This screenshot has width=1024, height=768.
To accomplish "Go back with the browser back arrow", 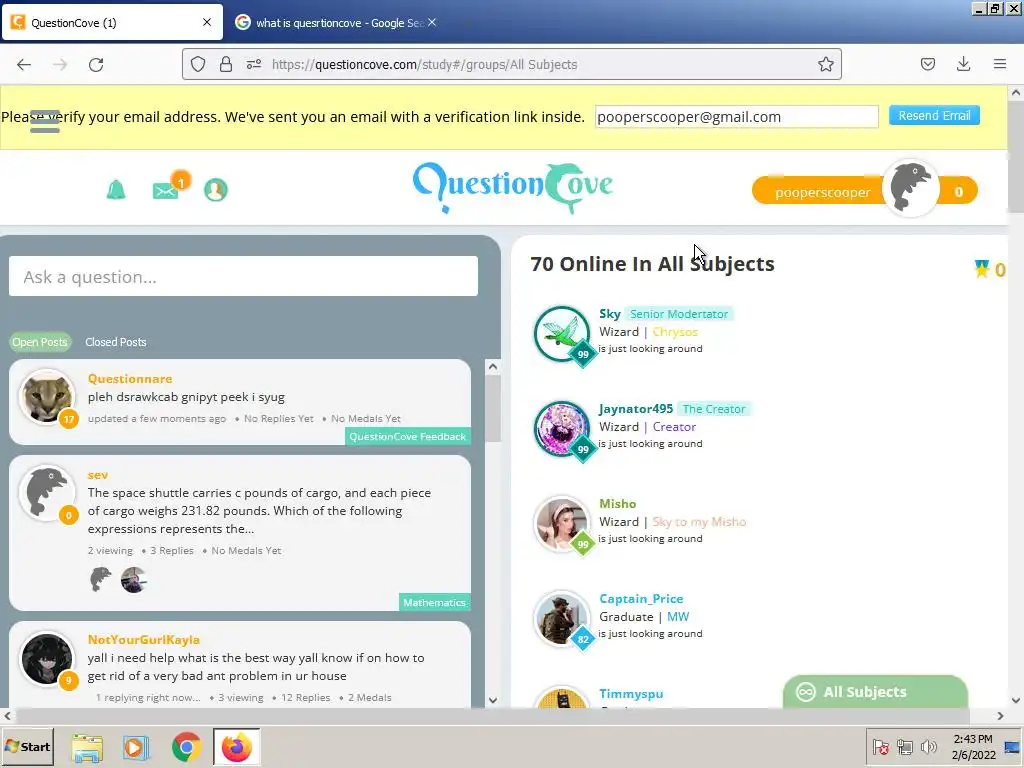I will pos(24,64).
